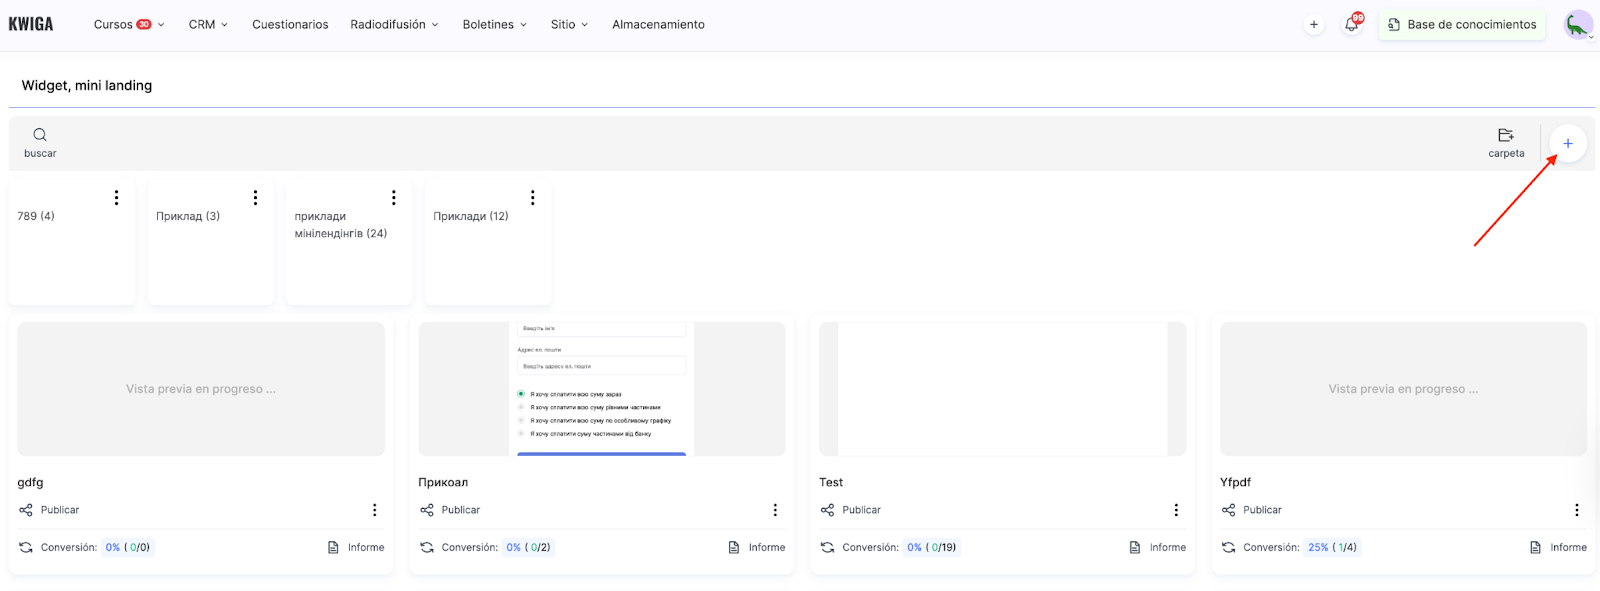
Task: Open three-dot menu on folder 789
Action: pyautogui.click(x=117, y=198)
